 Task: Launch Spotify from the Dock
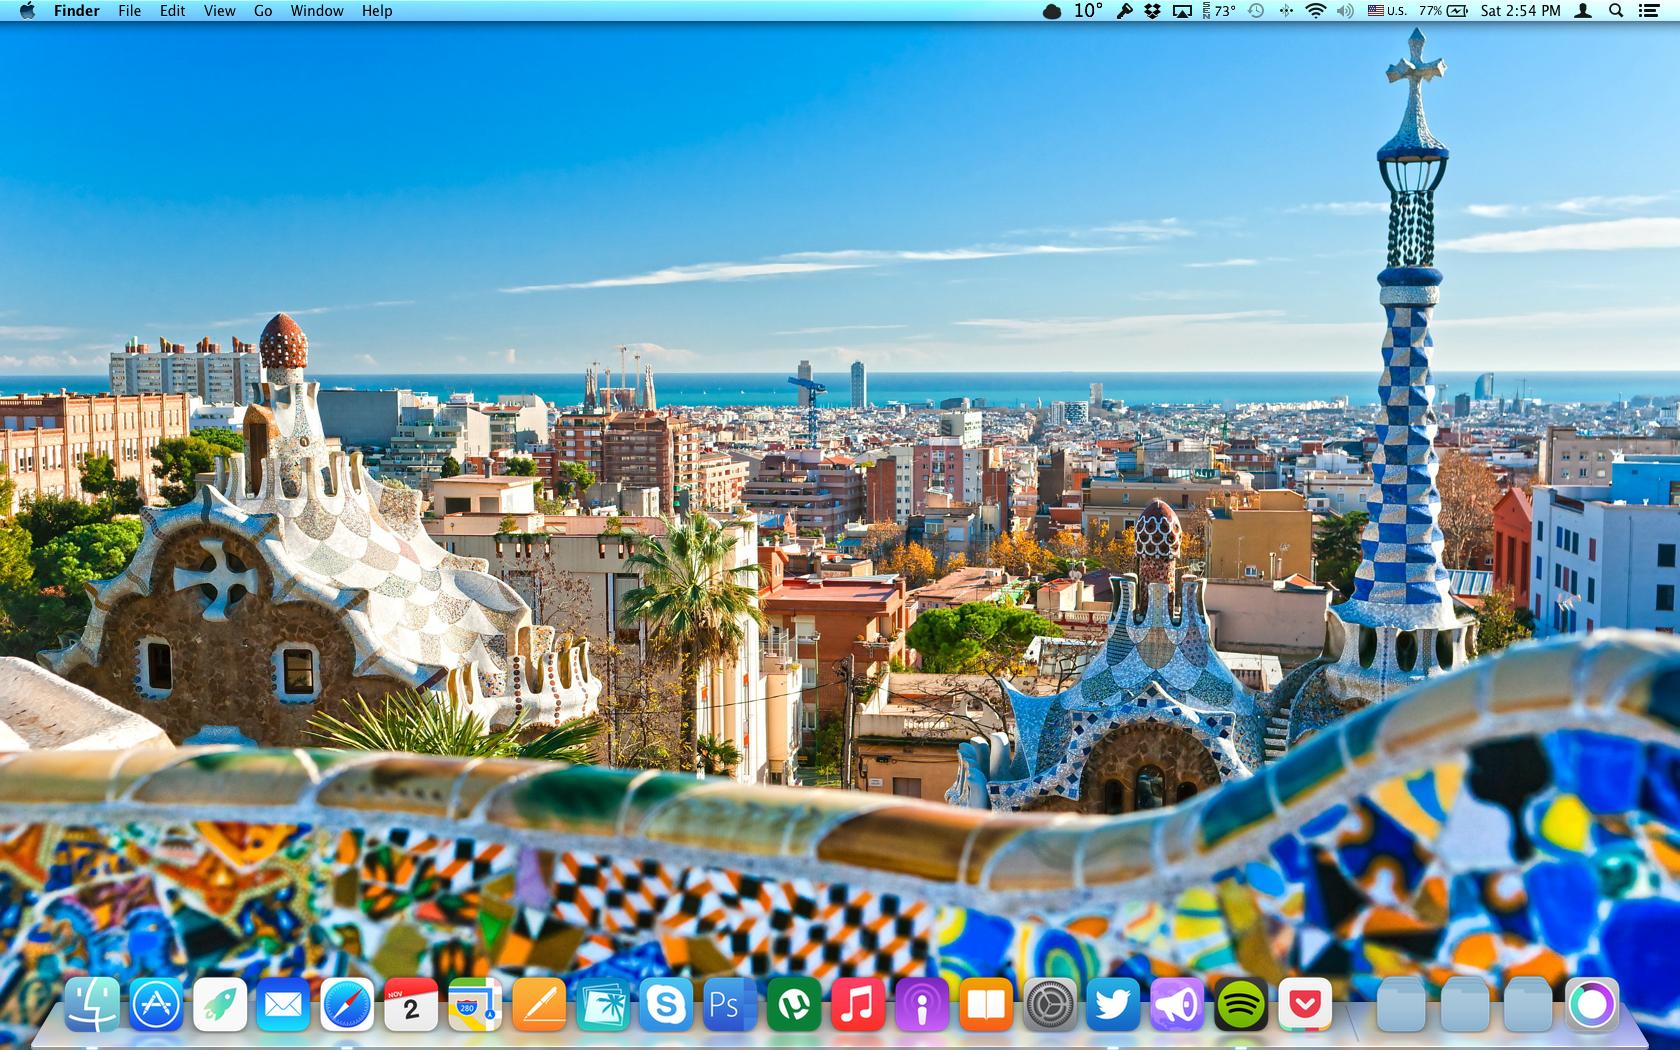1241,1004
